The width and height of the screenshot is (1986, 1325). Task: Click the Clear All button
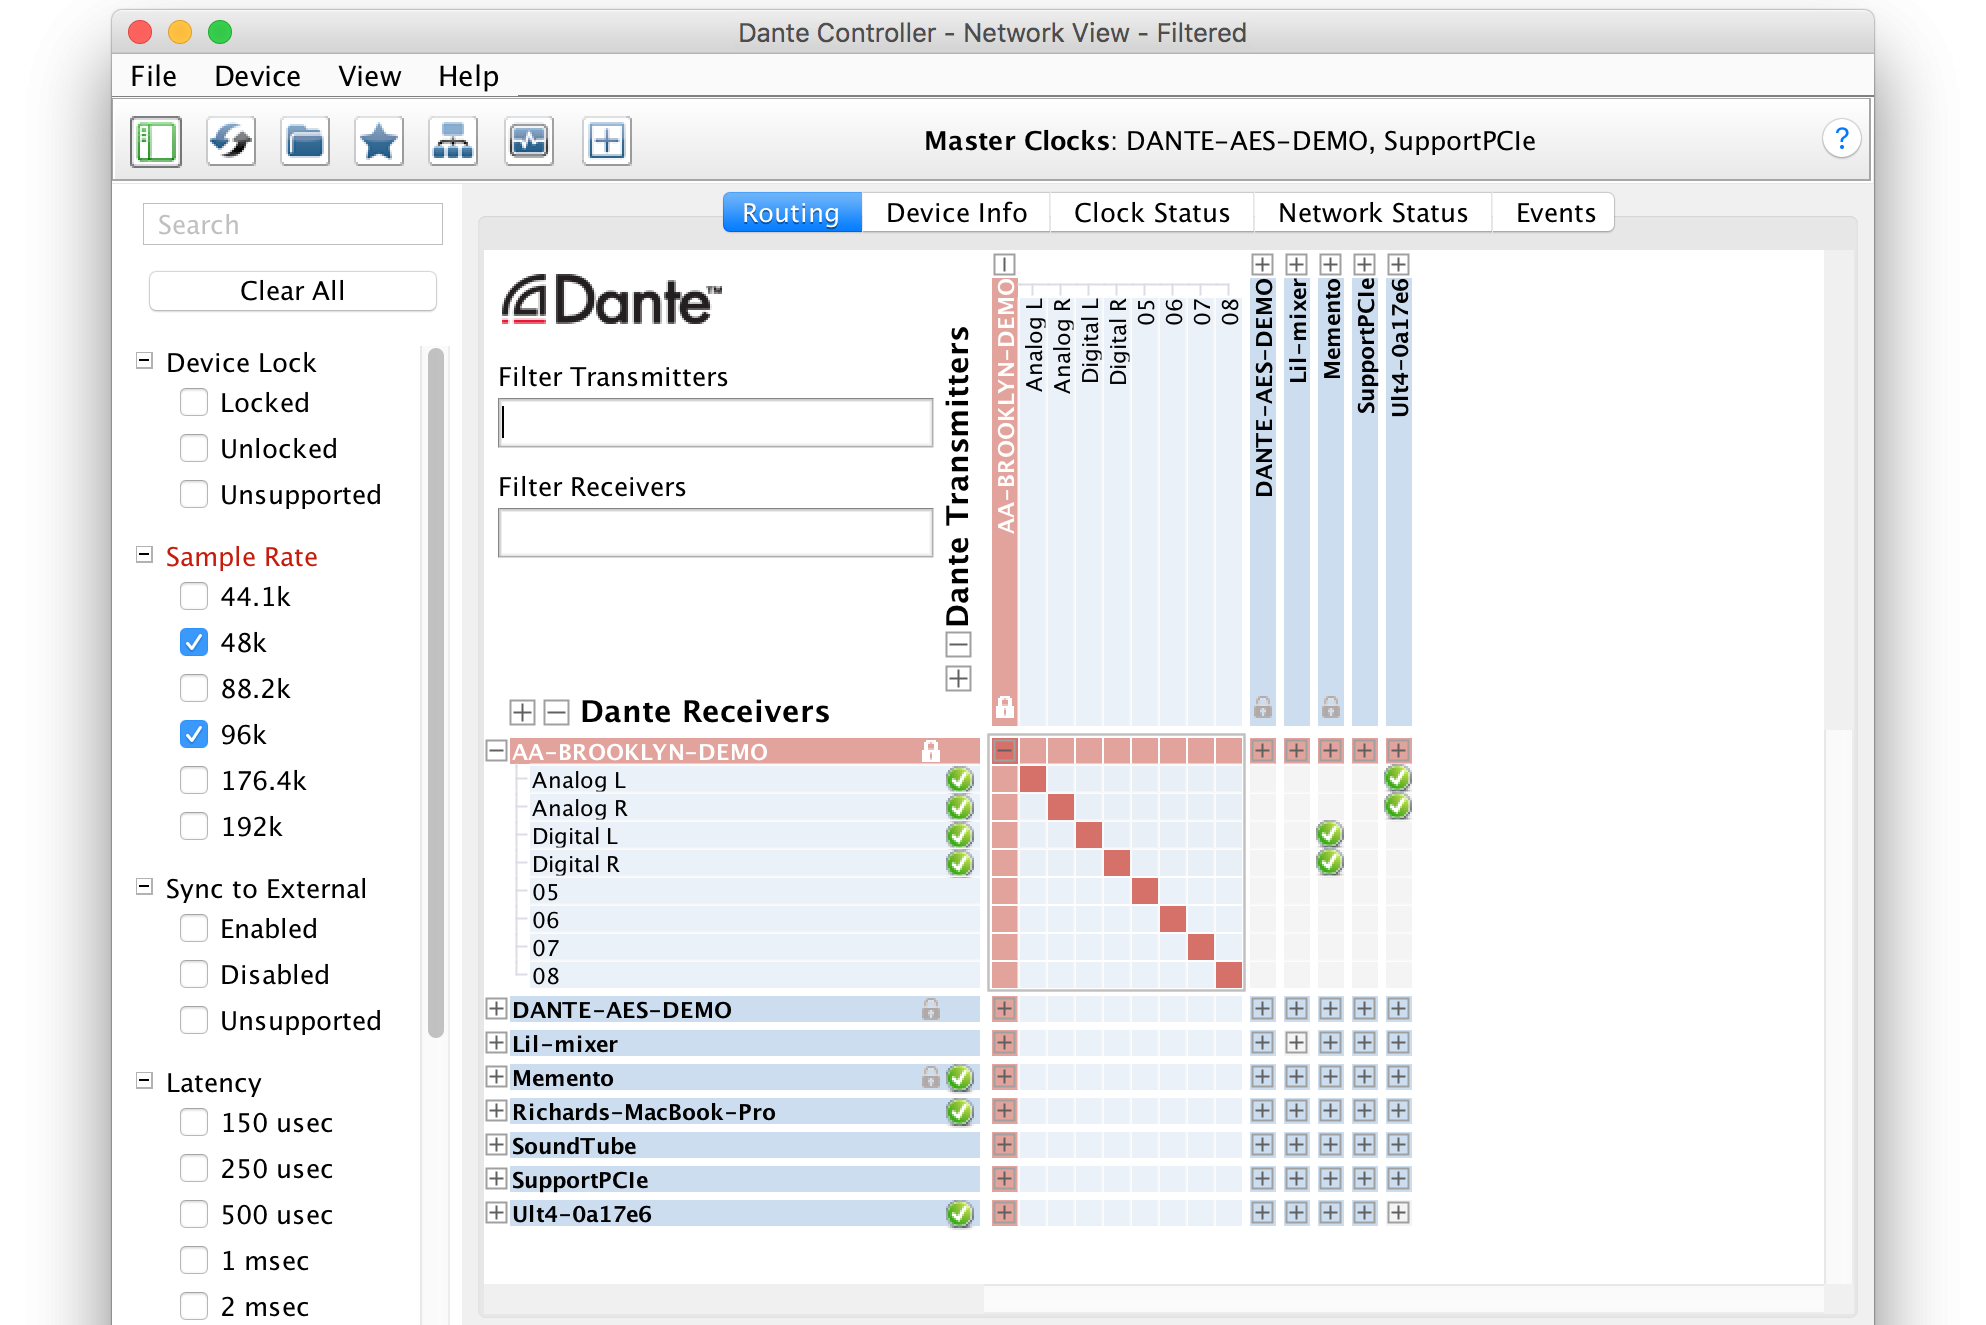click(292, 291)
